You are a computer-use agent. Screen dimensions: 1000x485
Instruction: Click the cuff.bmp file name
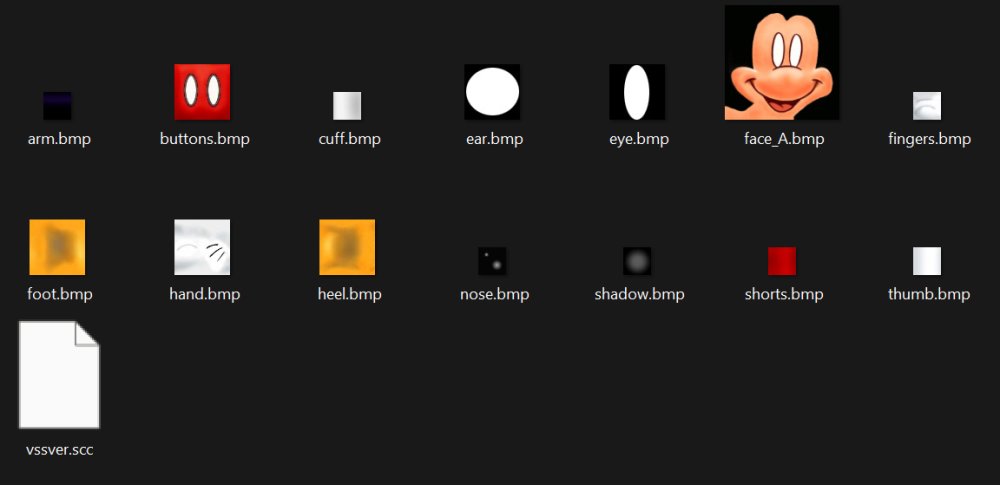click(349, 139)
